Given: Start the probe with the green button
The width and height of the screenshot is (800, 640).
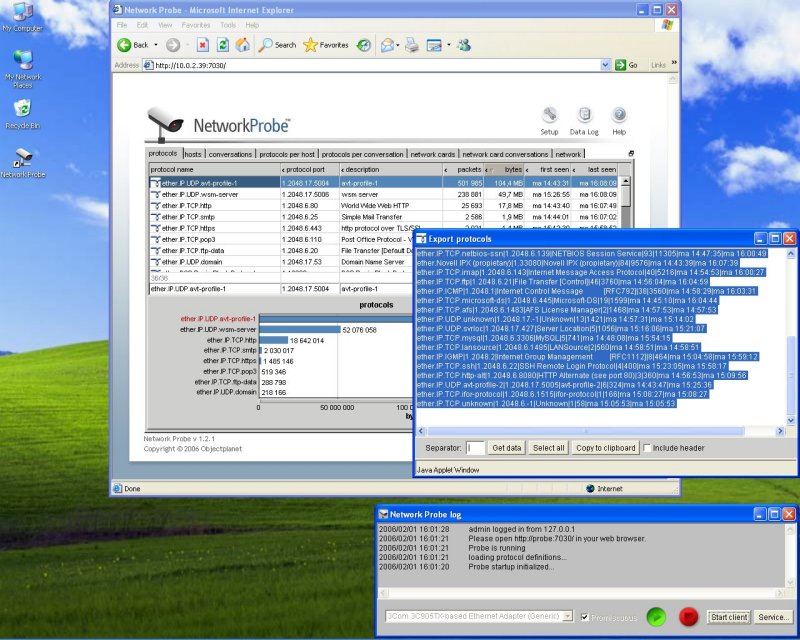Looking at the screenshot, I should coord(657,617).
